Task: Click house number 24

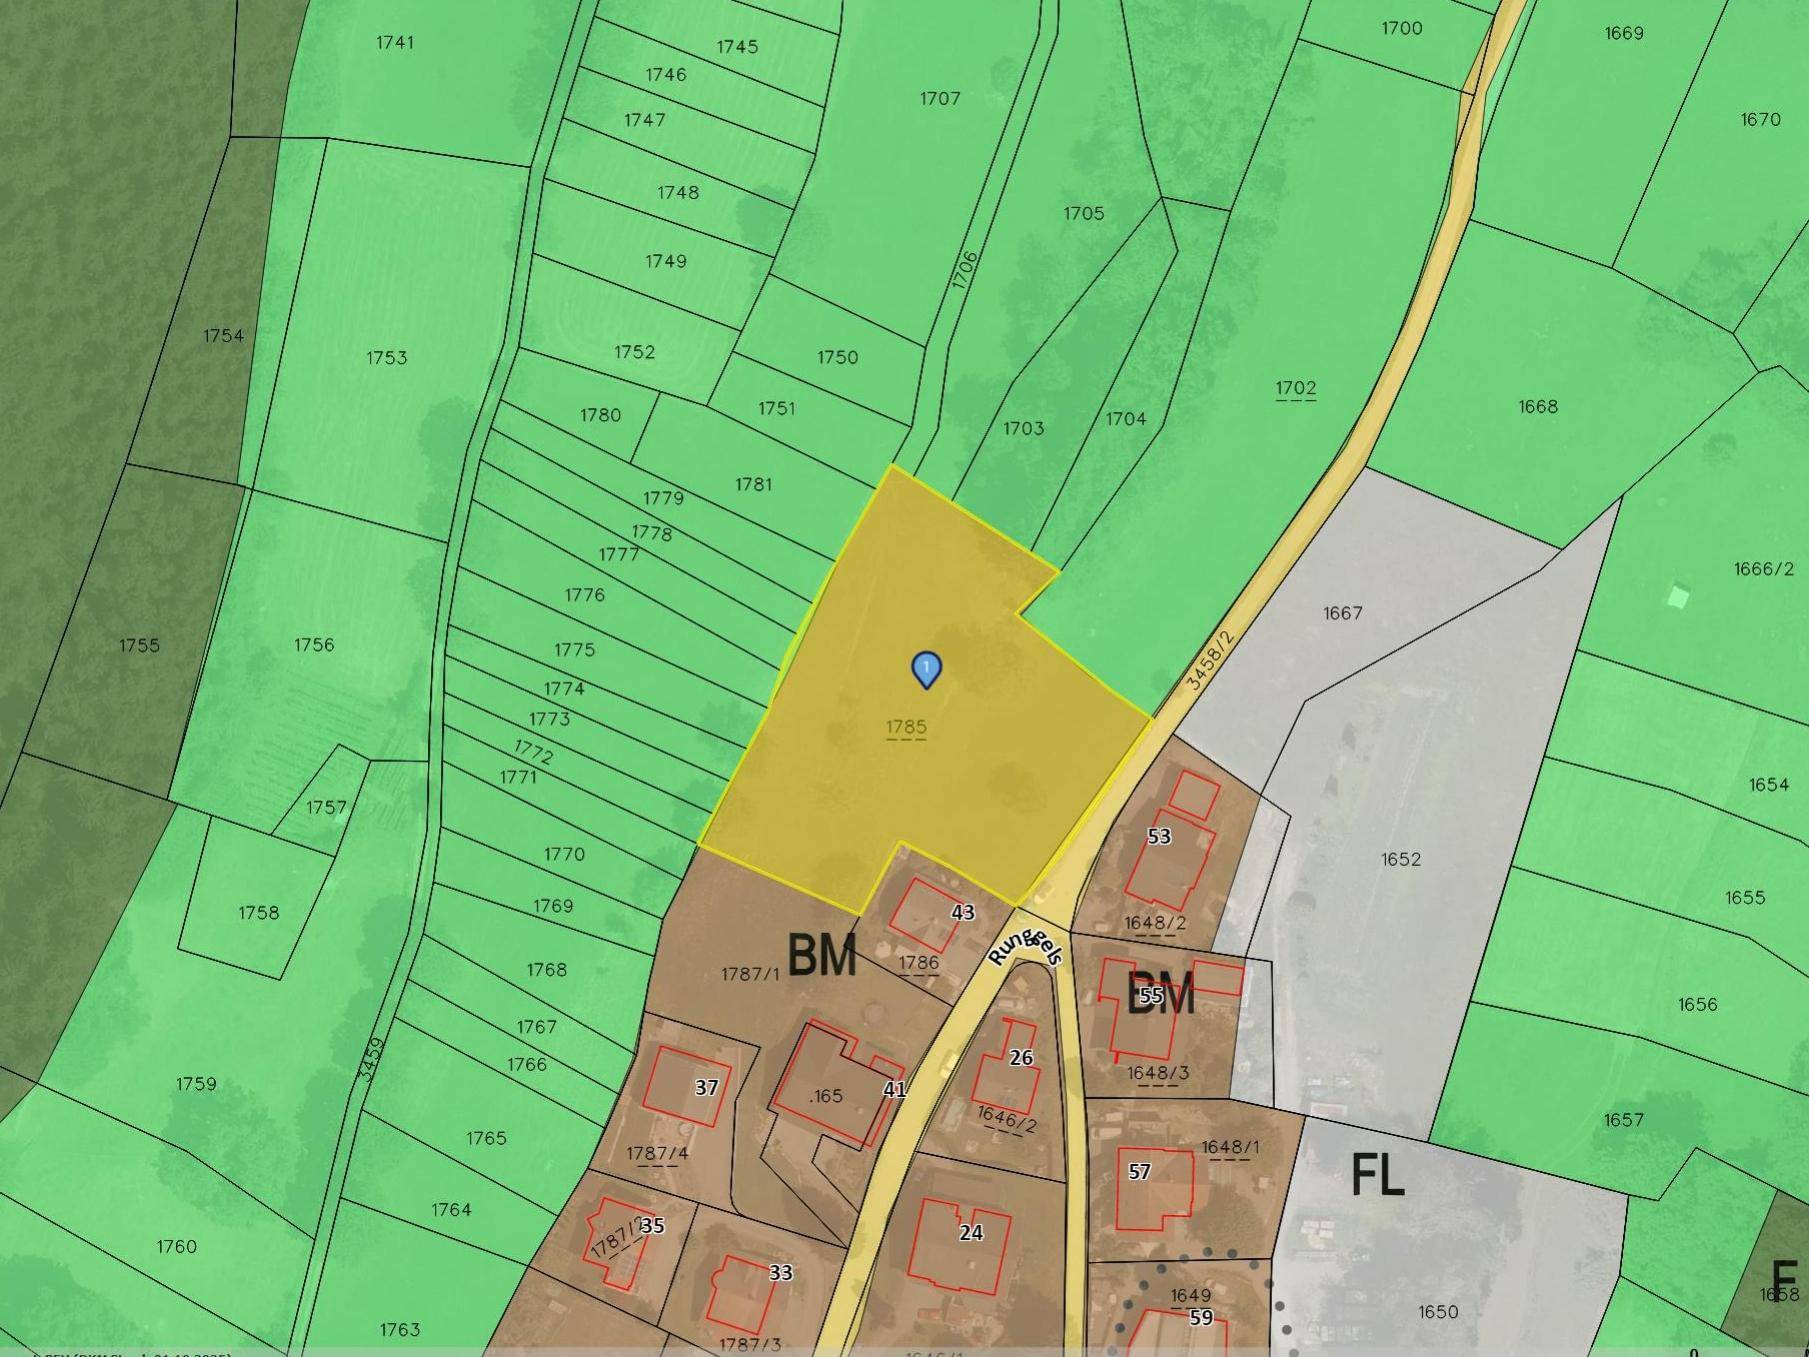Action: [971, 1233]
